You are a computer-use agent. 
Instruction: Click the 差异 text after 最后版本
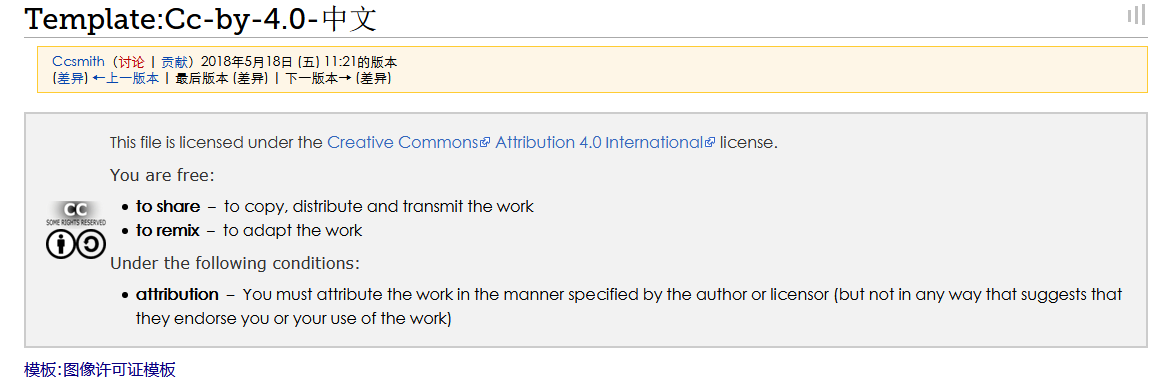pos(250,78)
